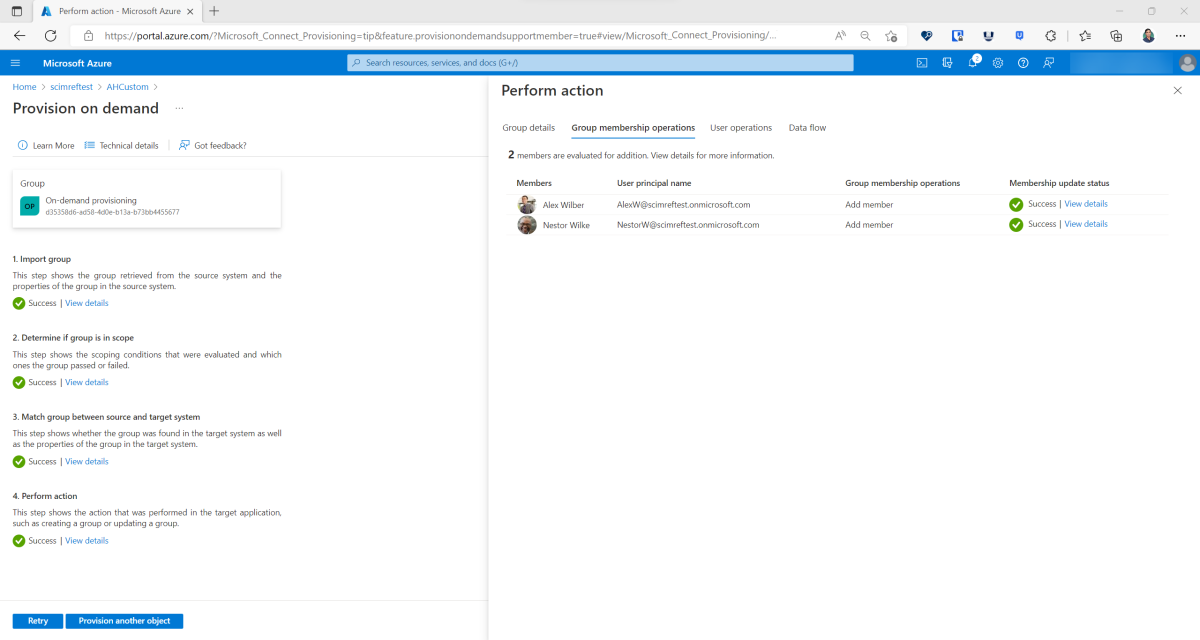Image resolution: width=1200 pixels, height=640 pixels.
Task: Click the Azure search resources box
Action: click(600, 63)
